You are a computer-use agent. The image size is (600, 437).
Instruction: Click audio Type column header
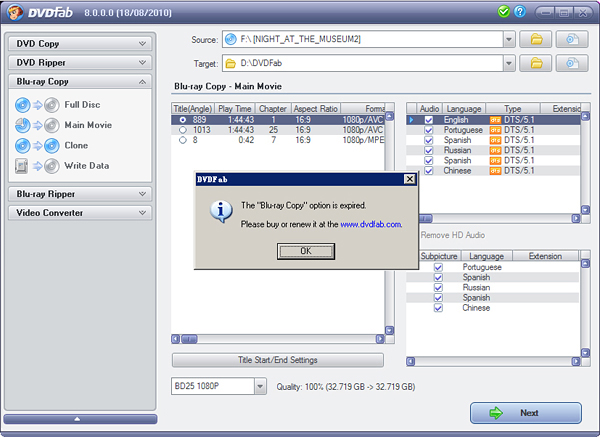pyautogui.click(x=512, y=109)
